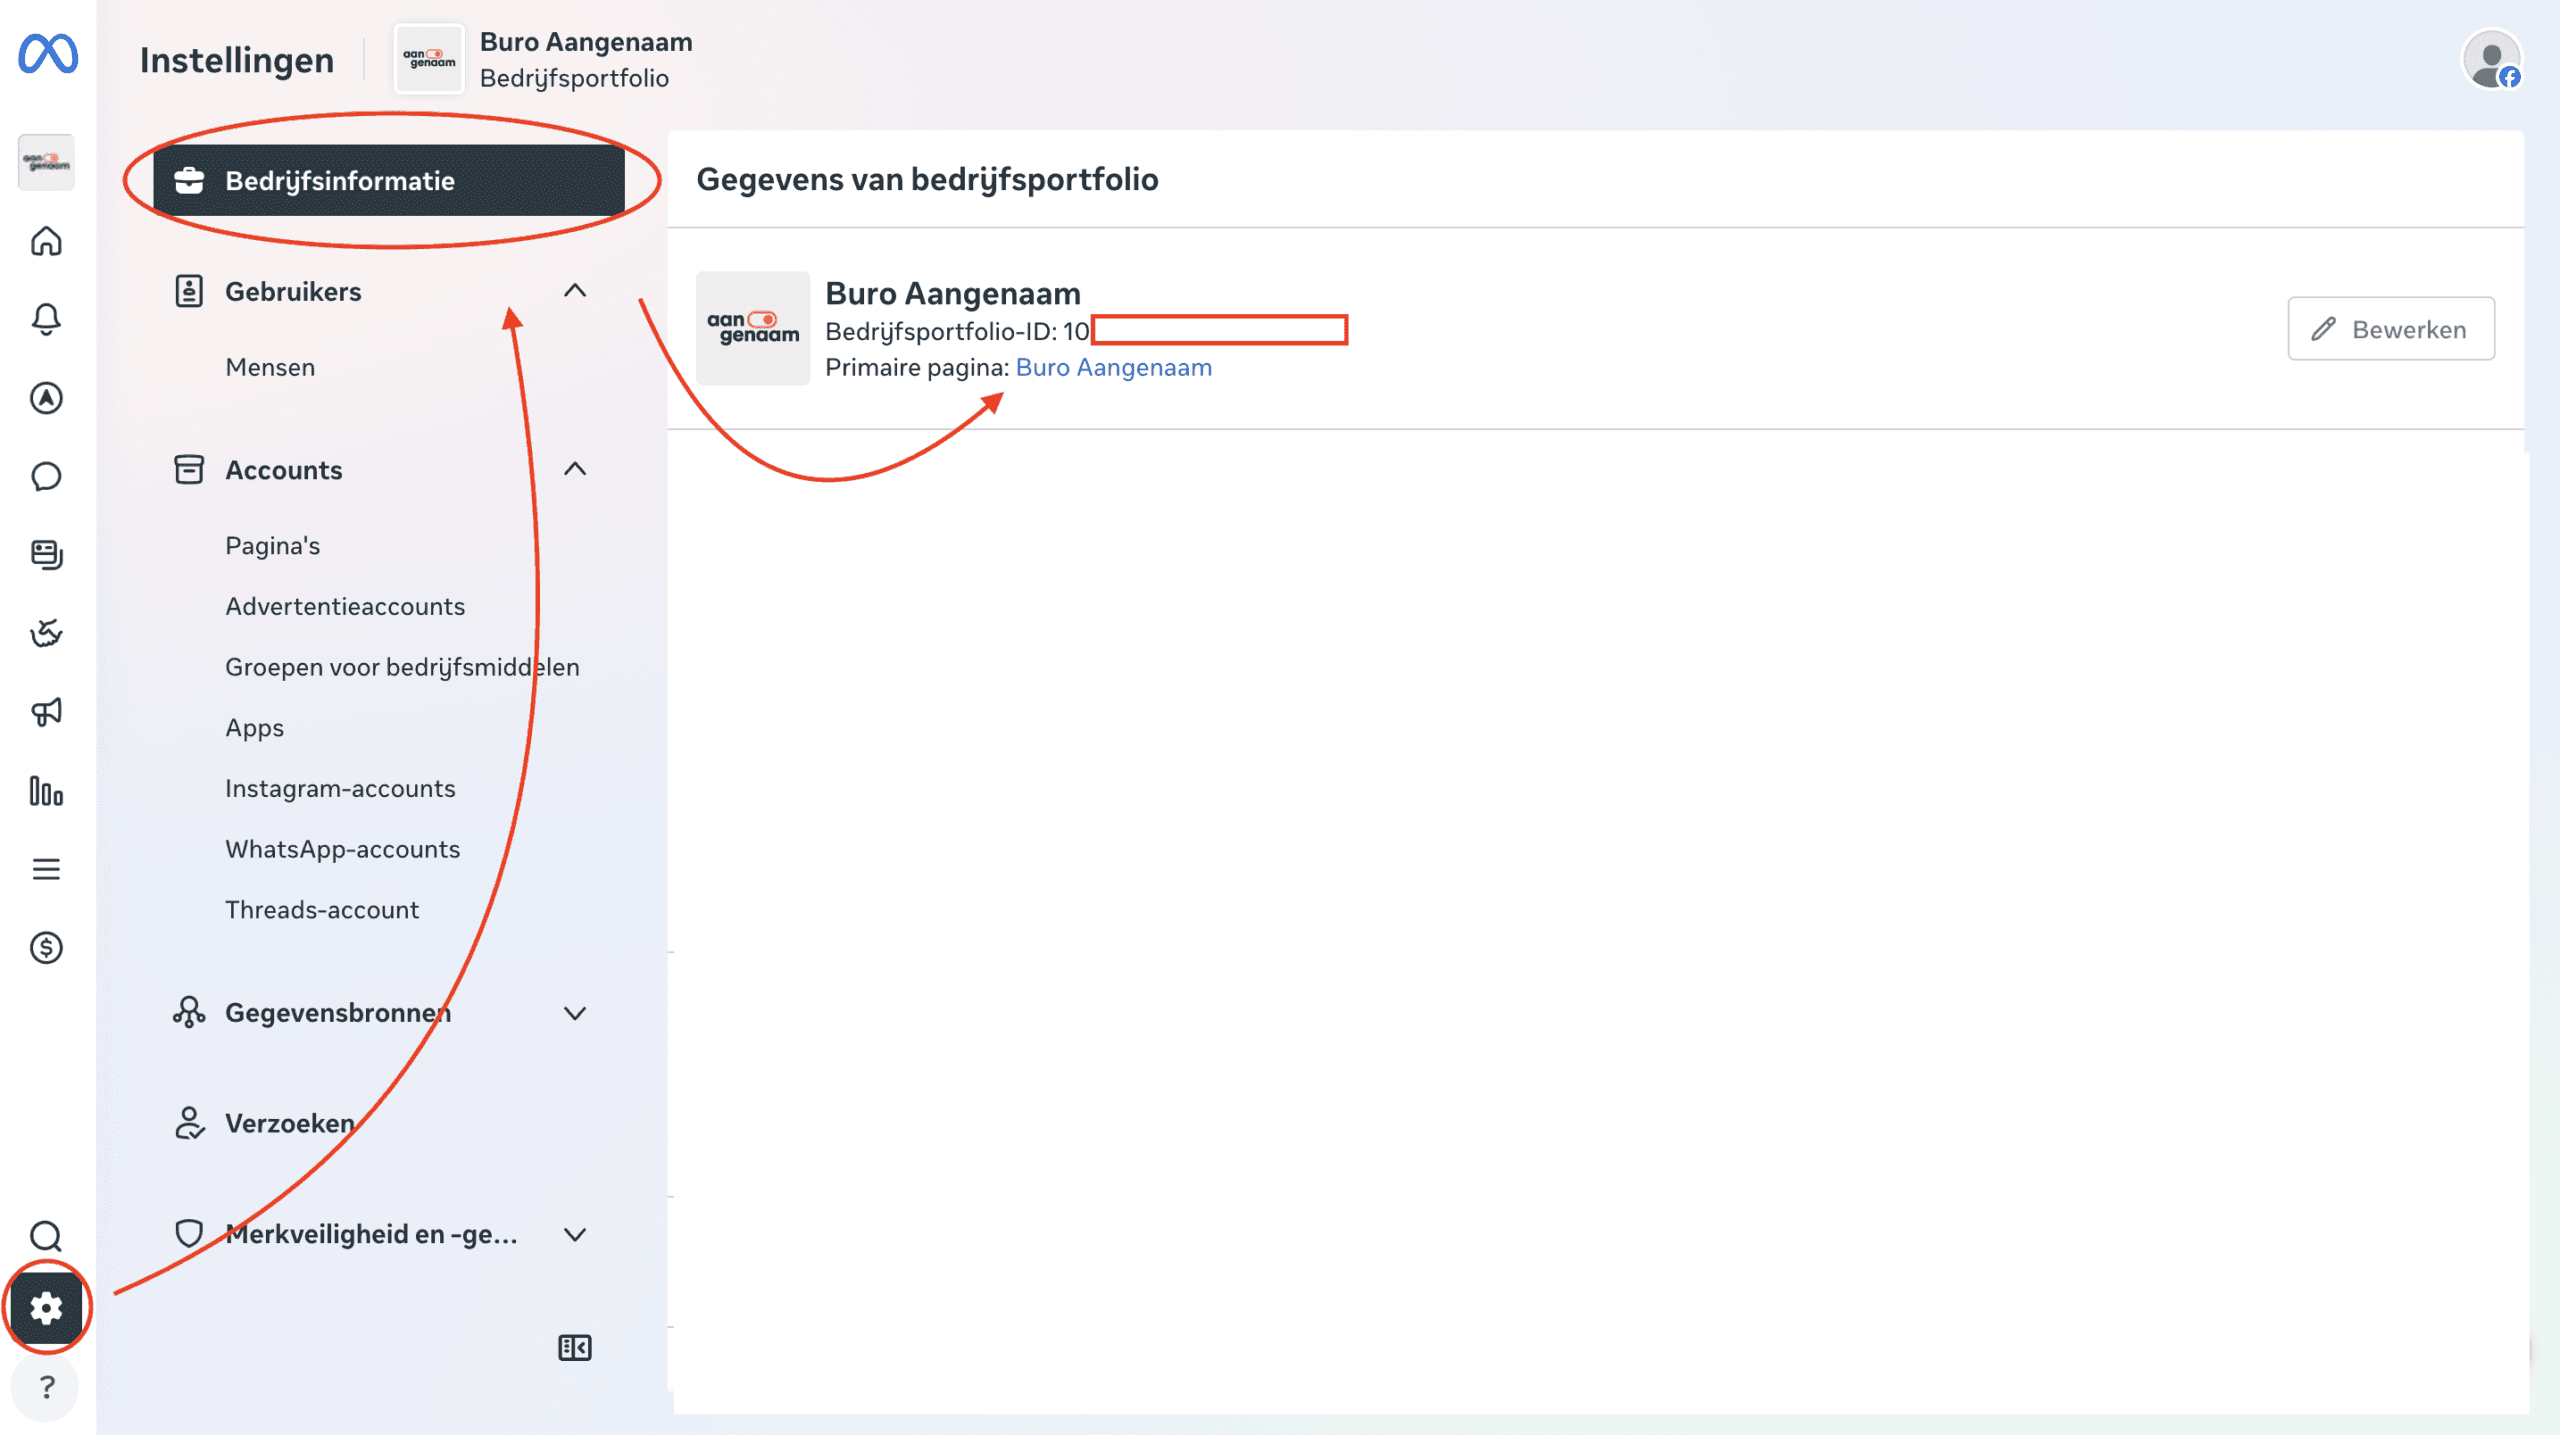Click the Bedrijfsportfolio-ID text
The image size is (2560, 1435).
pos(957,331)
